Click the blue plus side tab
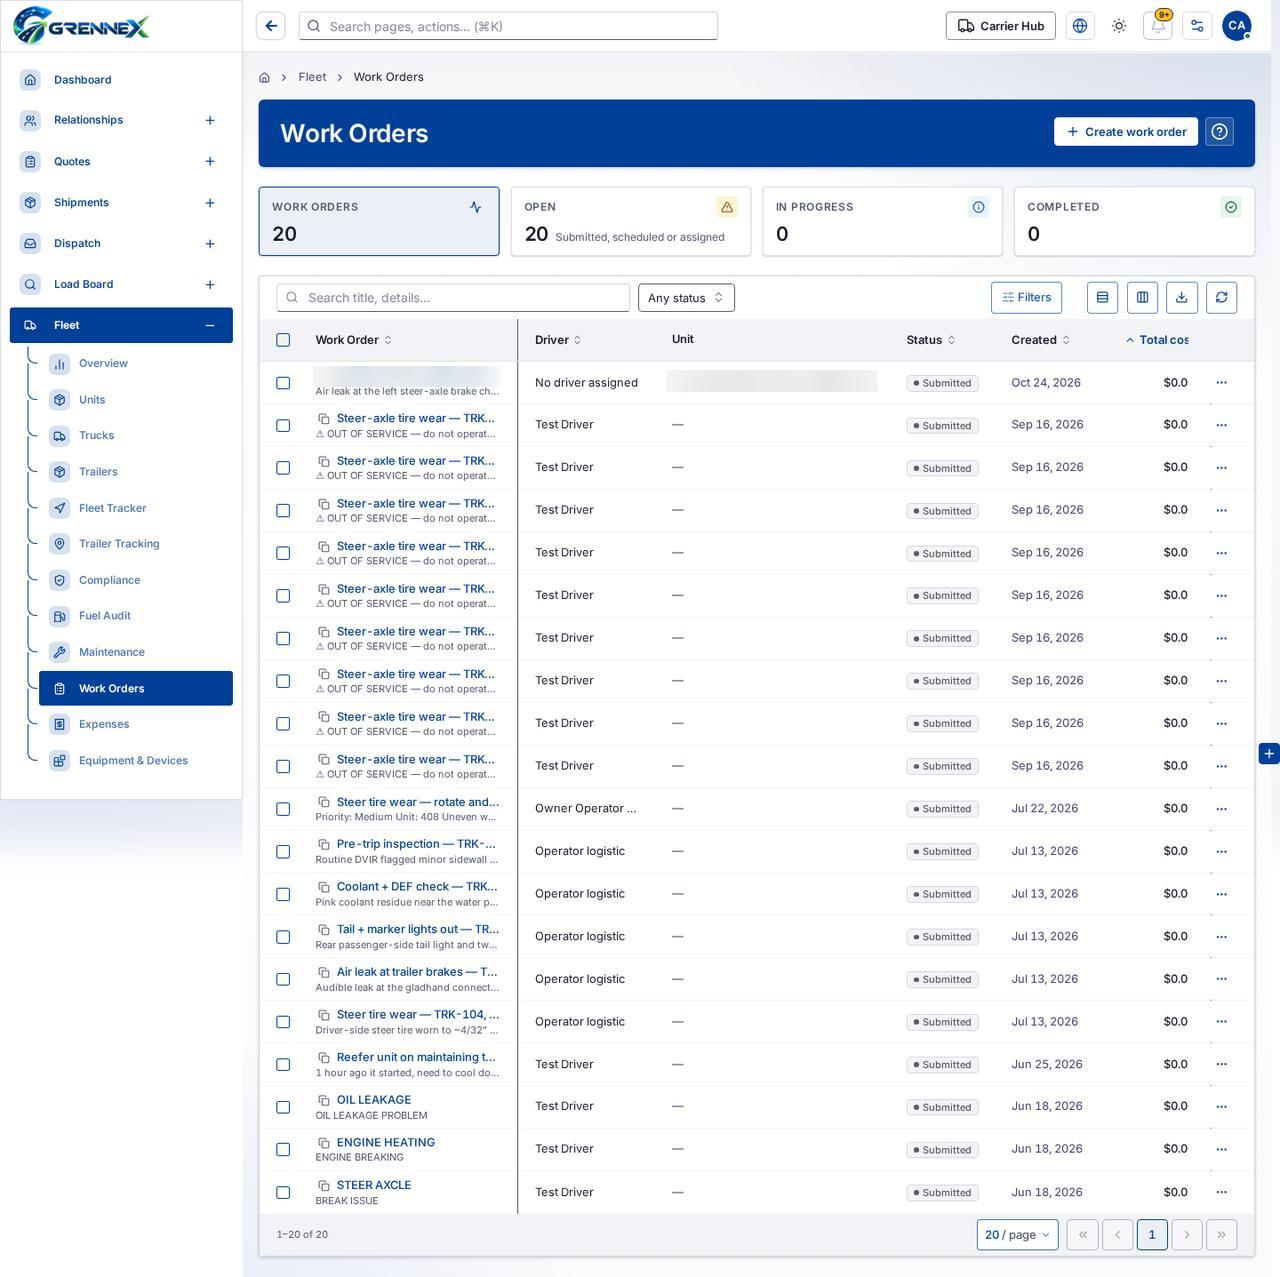The width and height of the screenshot is (1280, 1277). [x=1269, y=753]
